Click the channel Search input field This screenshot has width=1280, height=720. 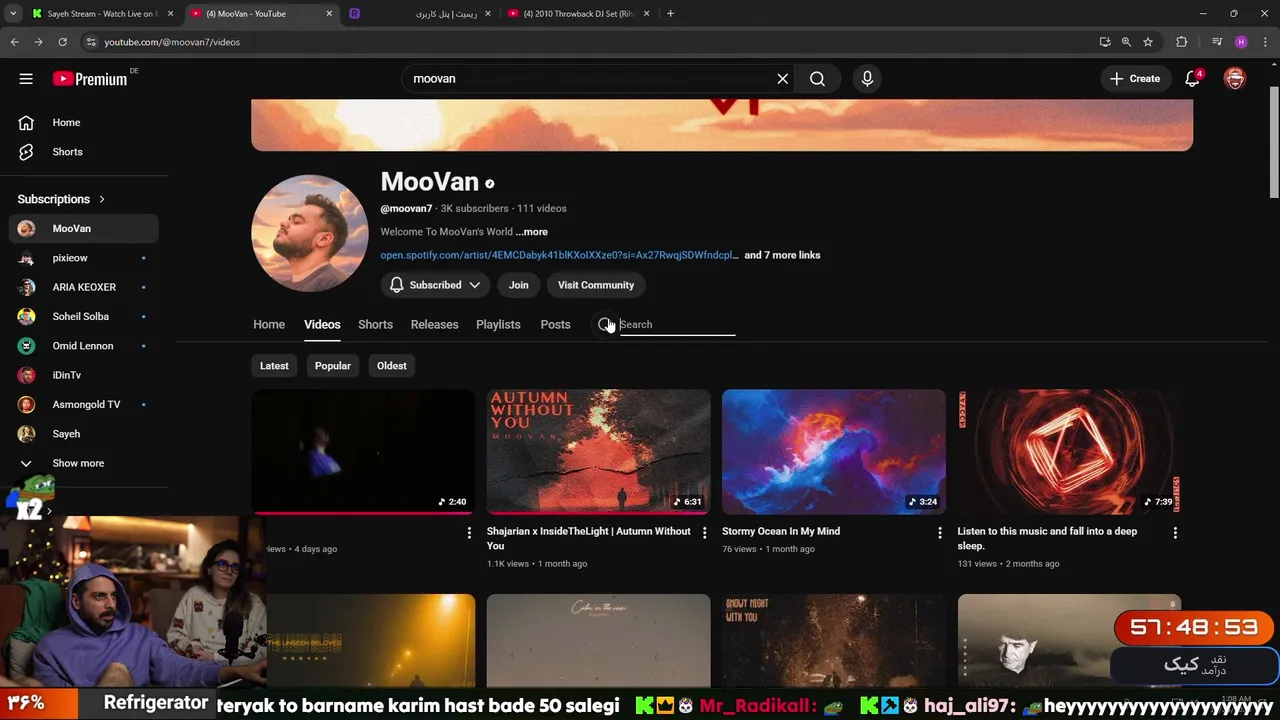pos(677,325)
